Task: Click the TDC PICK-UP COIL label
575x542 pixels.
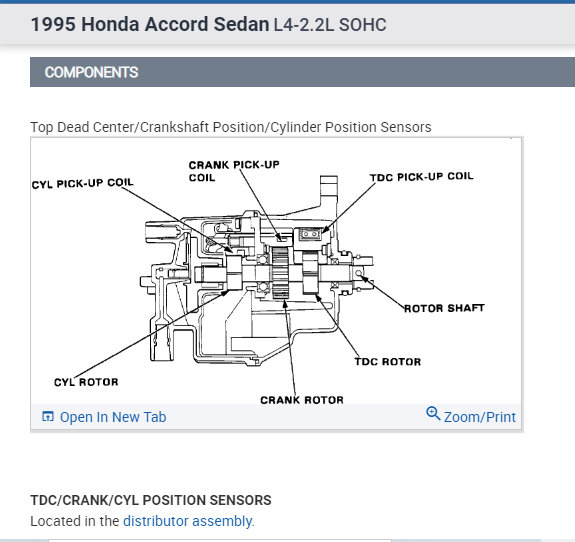Action: pyautogui.click(x=422, y=177)
